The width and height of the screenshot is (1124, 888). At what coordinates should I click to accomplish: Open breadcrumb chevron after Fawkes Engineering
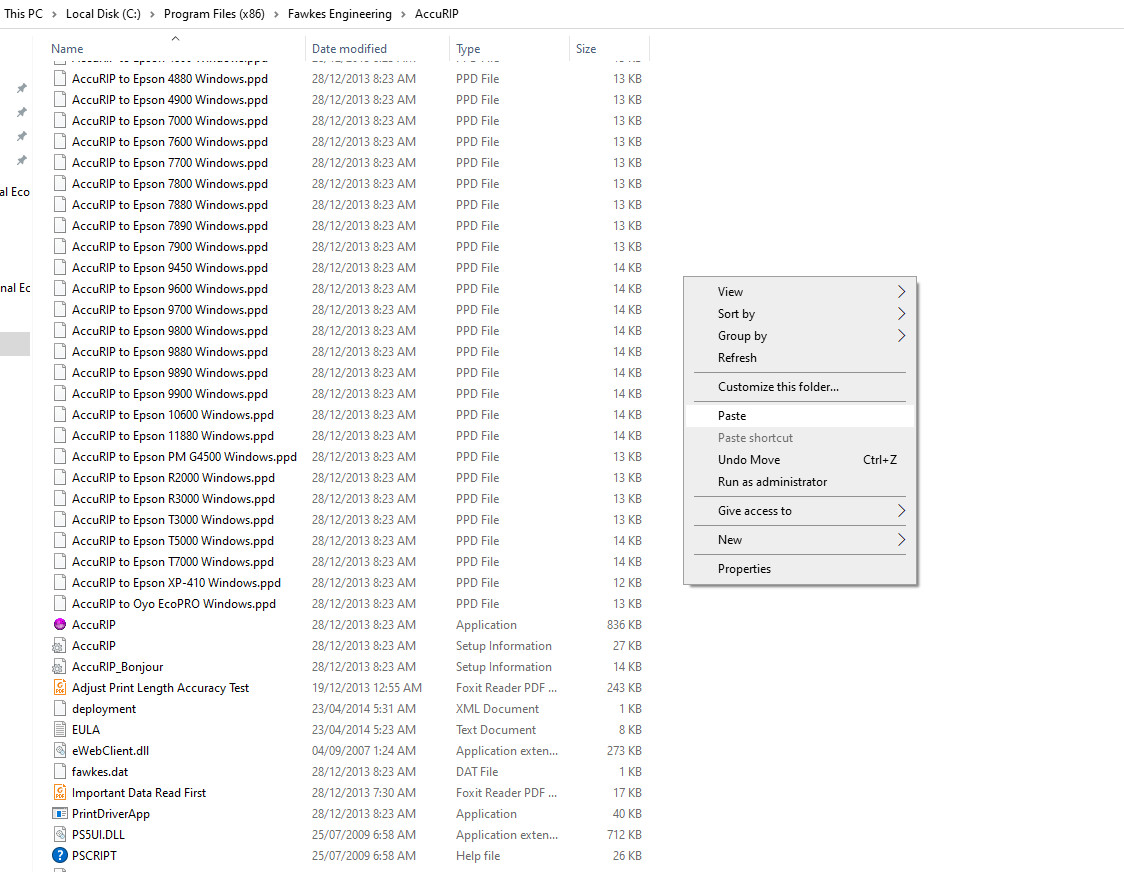pos(403,14)
